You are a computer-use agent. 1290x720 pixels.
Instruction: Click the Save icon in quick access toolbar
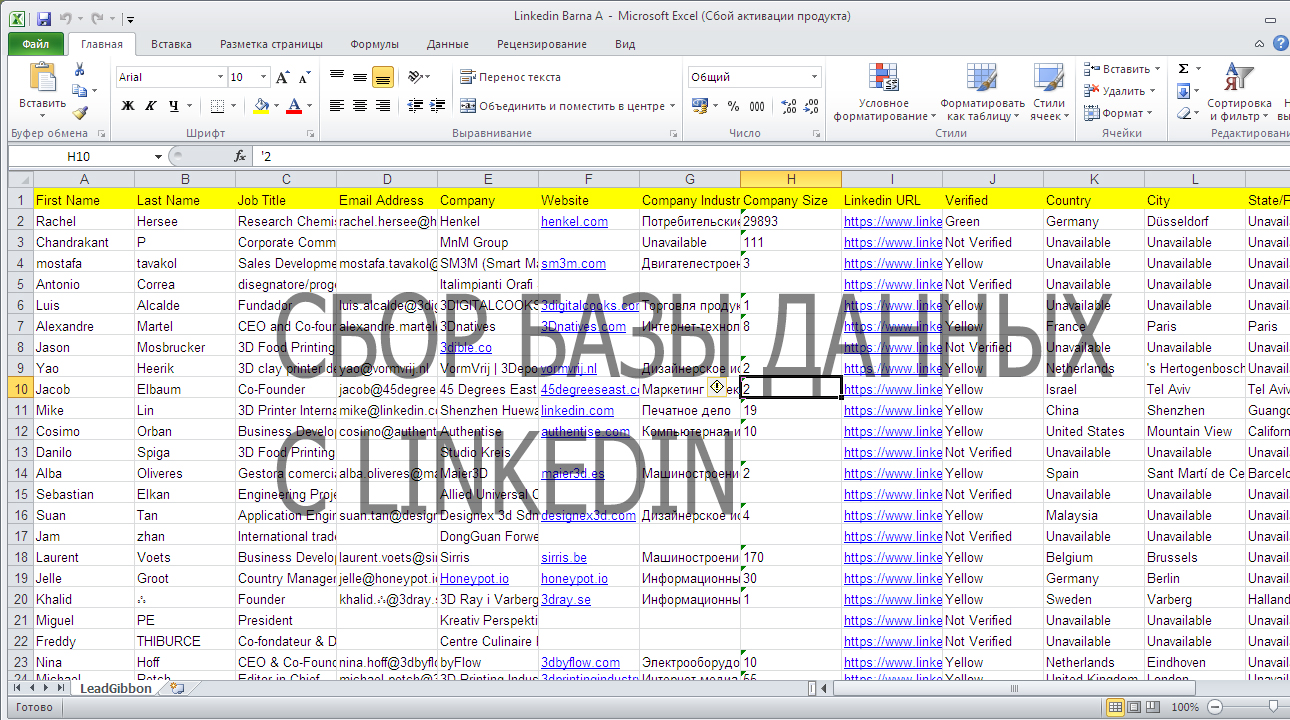tap(43, 18)
